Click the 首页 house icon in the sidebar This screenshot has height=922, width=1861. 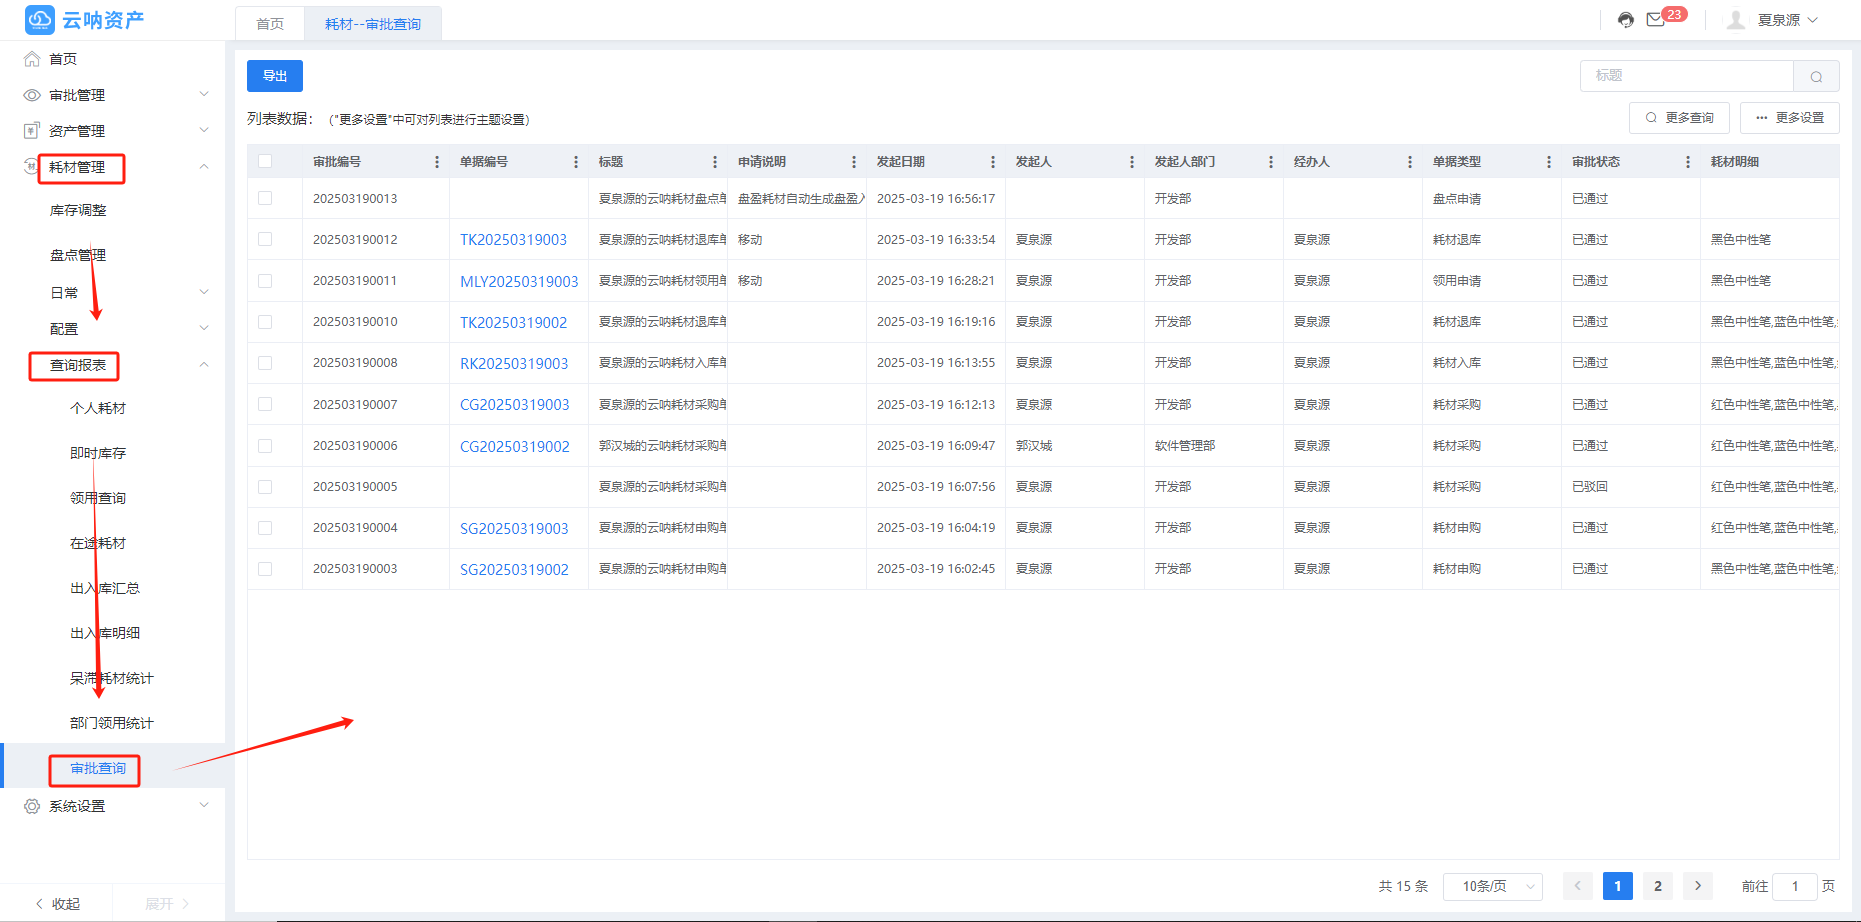pyautogui.click(x=32, y=59)
